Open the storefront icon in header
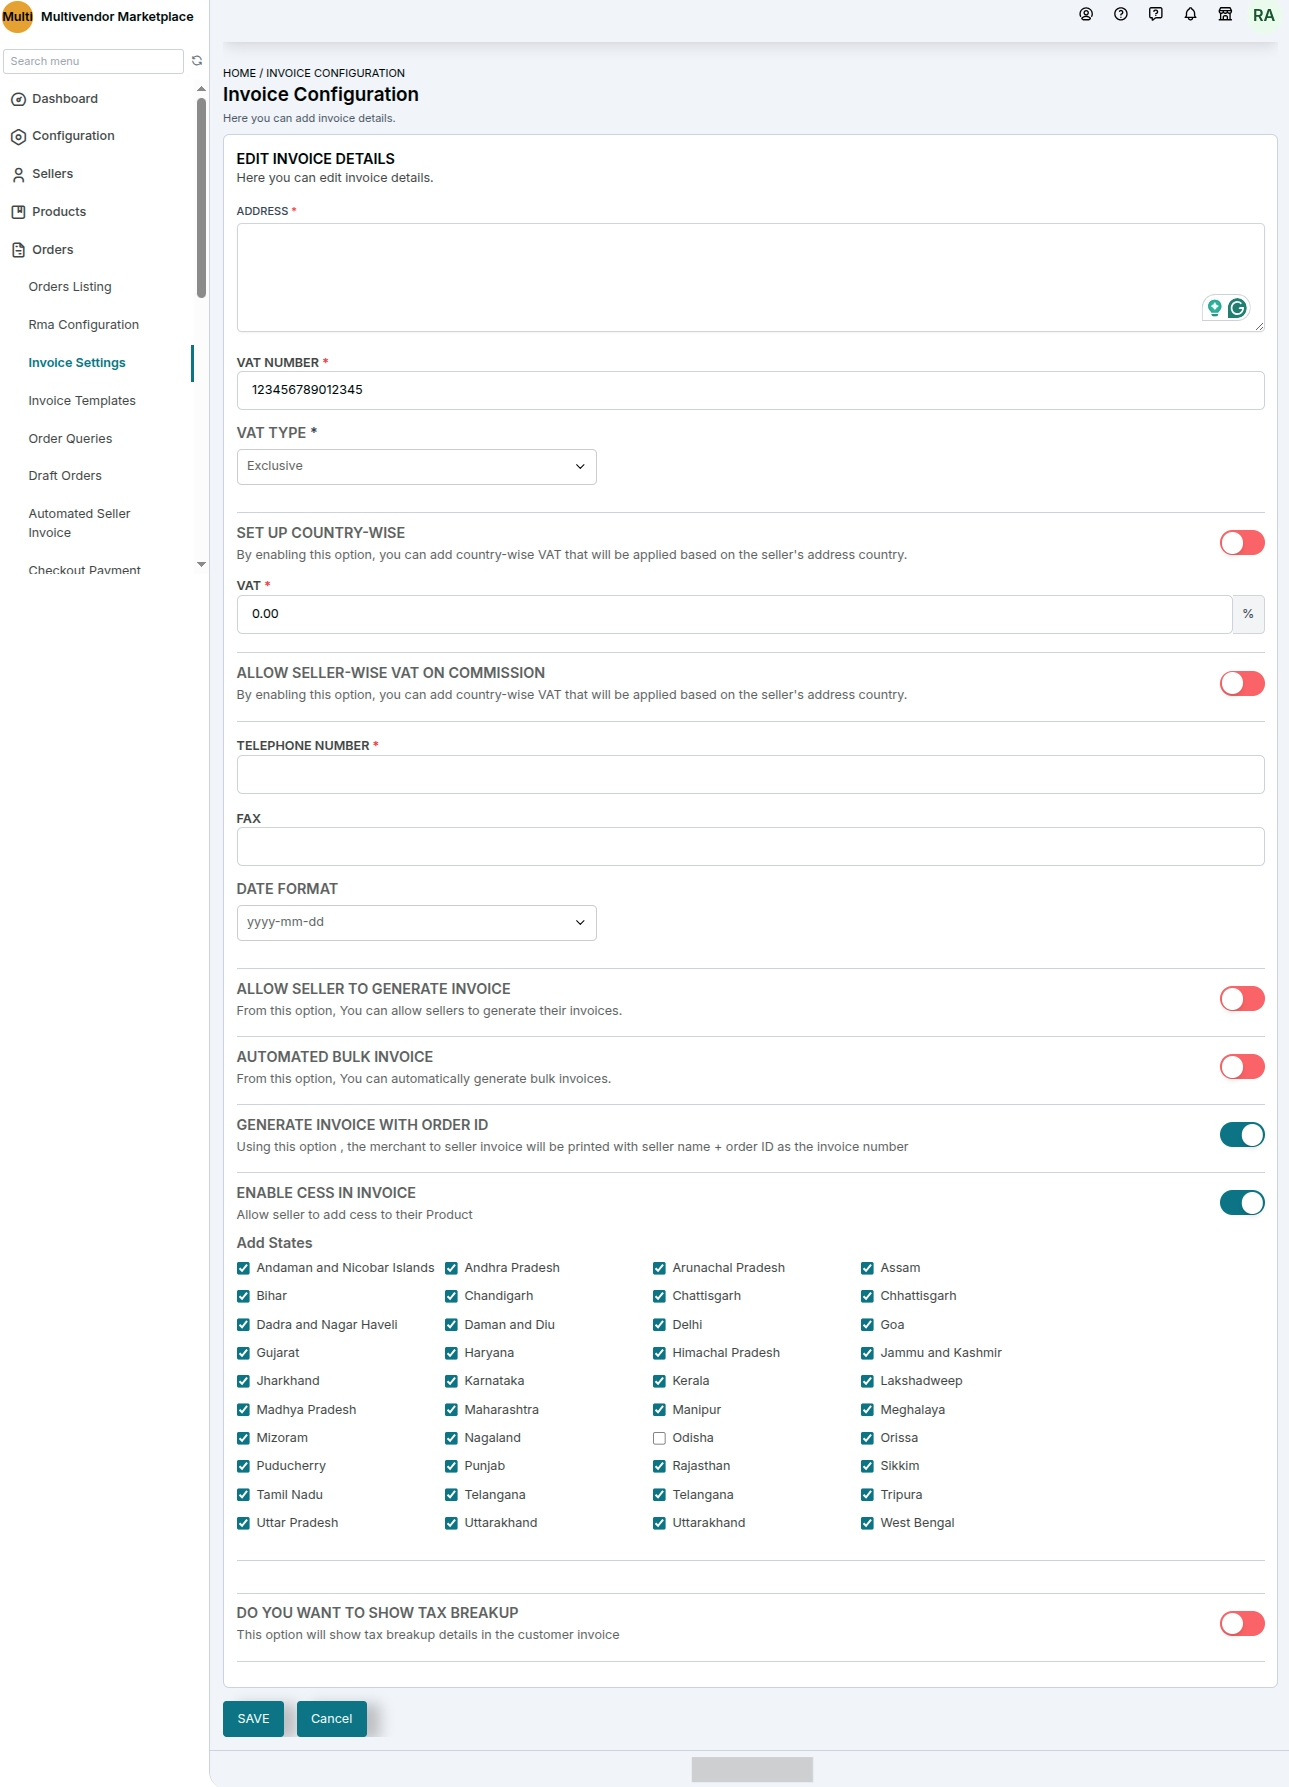 pos(1225,14)
